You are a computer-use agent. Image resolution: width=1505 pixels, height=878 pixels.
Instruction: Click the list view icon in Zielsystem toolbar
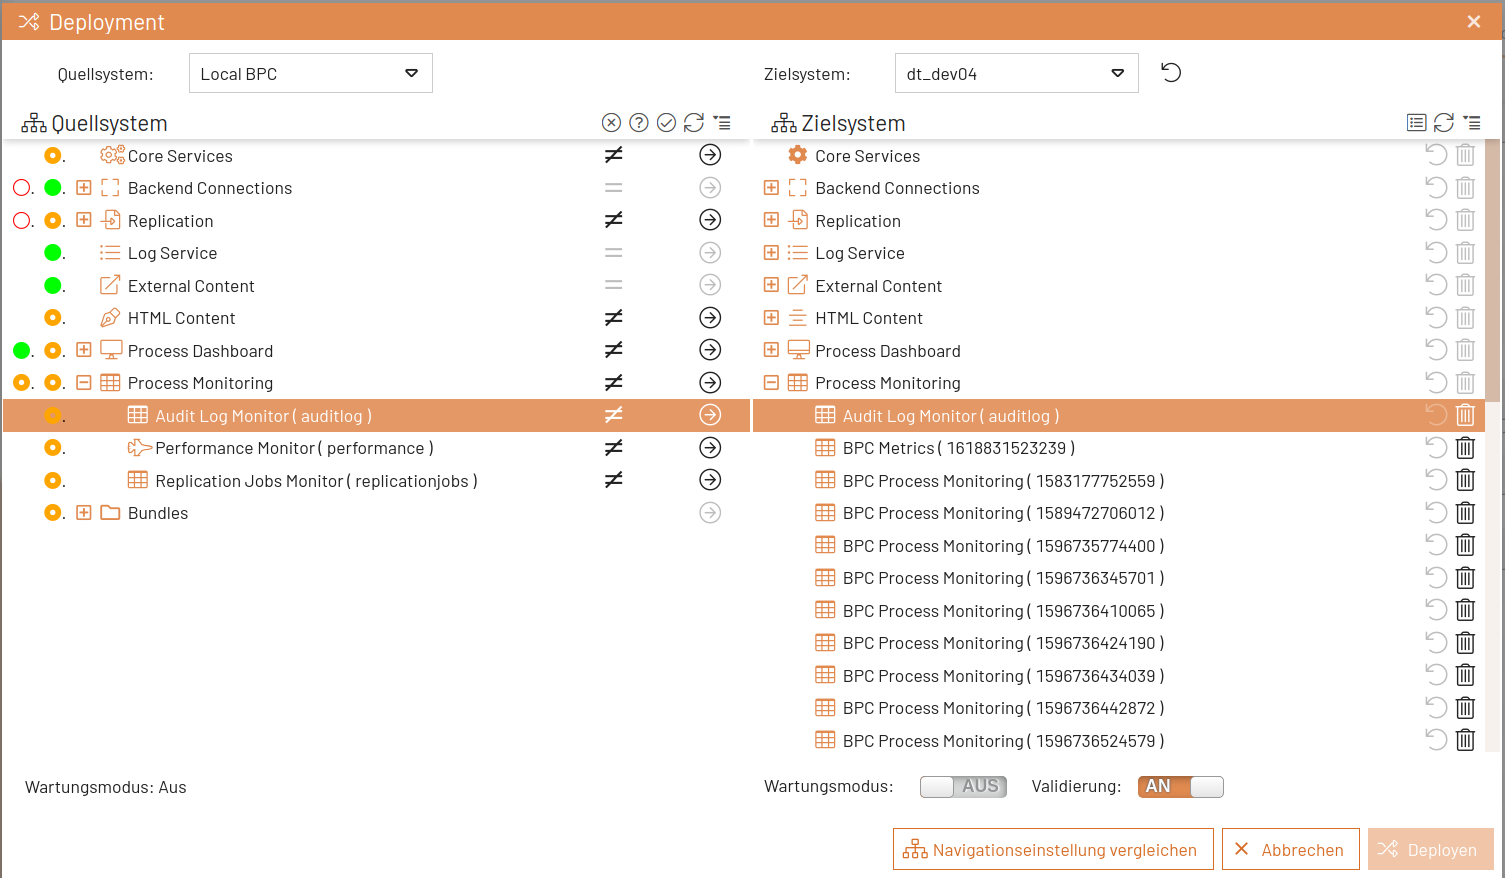pos(1417,122)
